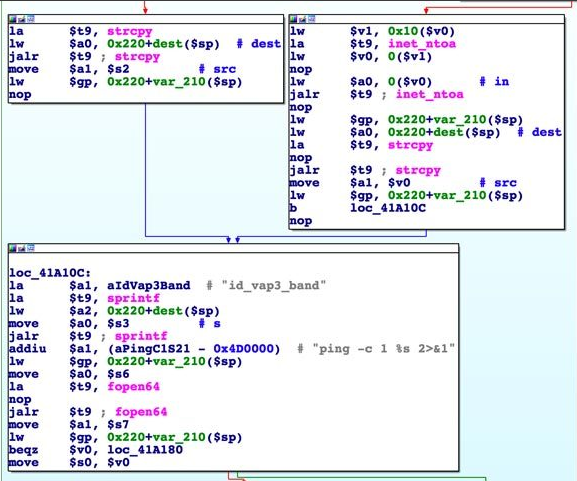Click the group nodes icon on top-left strcpy block
The image size is (577, 481).
[31, 19]
